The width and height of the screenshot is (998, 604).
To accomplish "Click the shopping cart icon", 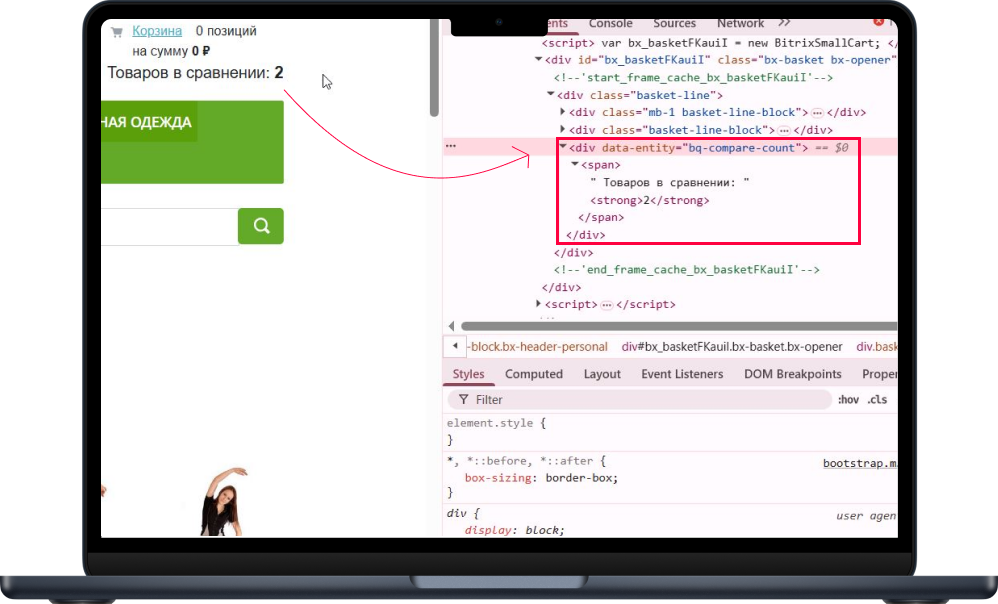I will [117, 32].
